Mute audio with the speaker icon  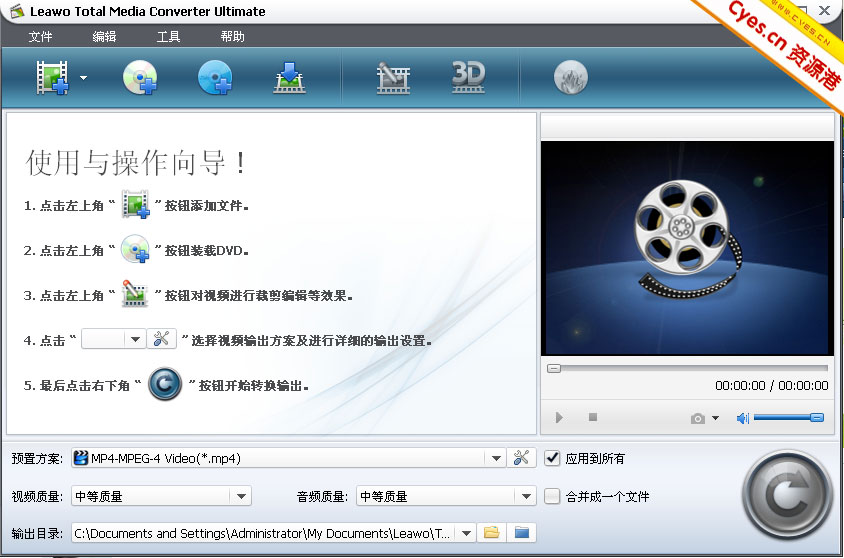click(743, 418)
